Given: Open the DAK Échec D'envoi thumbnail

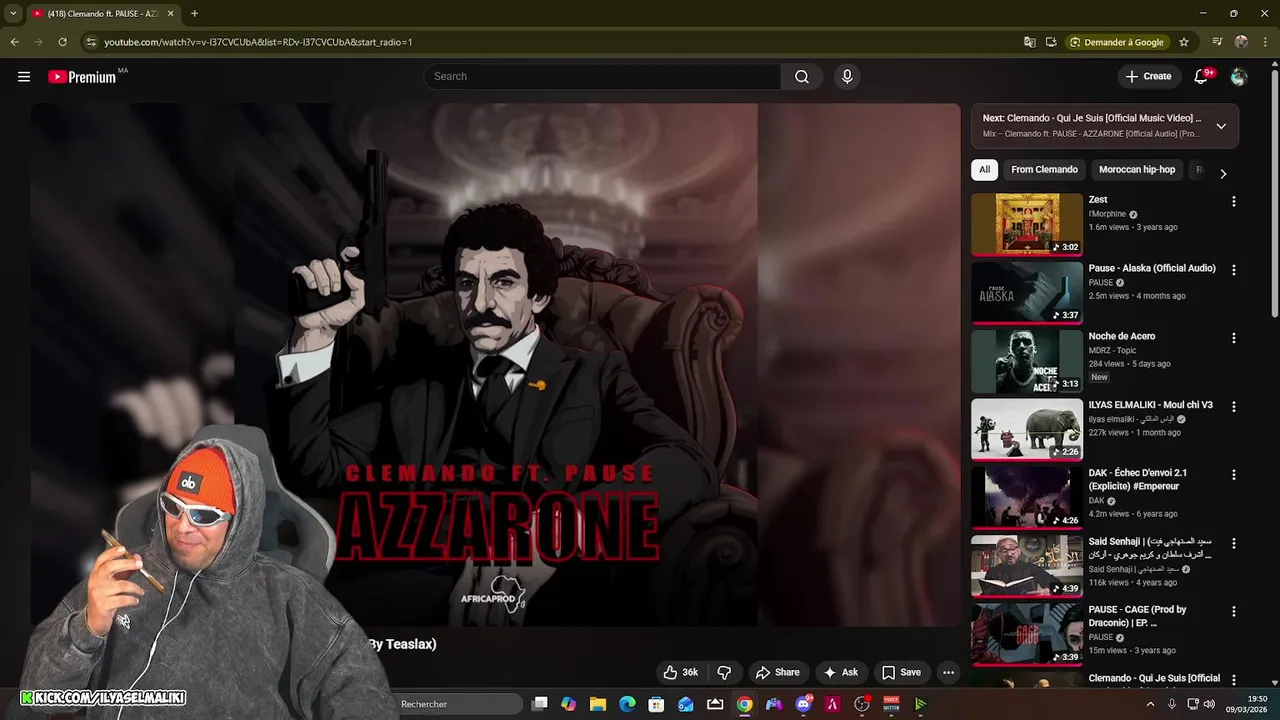Looking at the screenshot, I should tap(1027, 497).
